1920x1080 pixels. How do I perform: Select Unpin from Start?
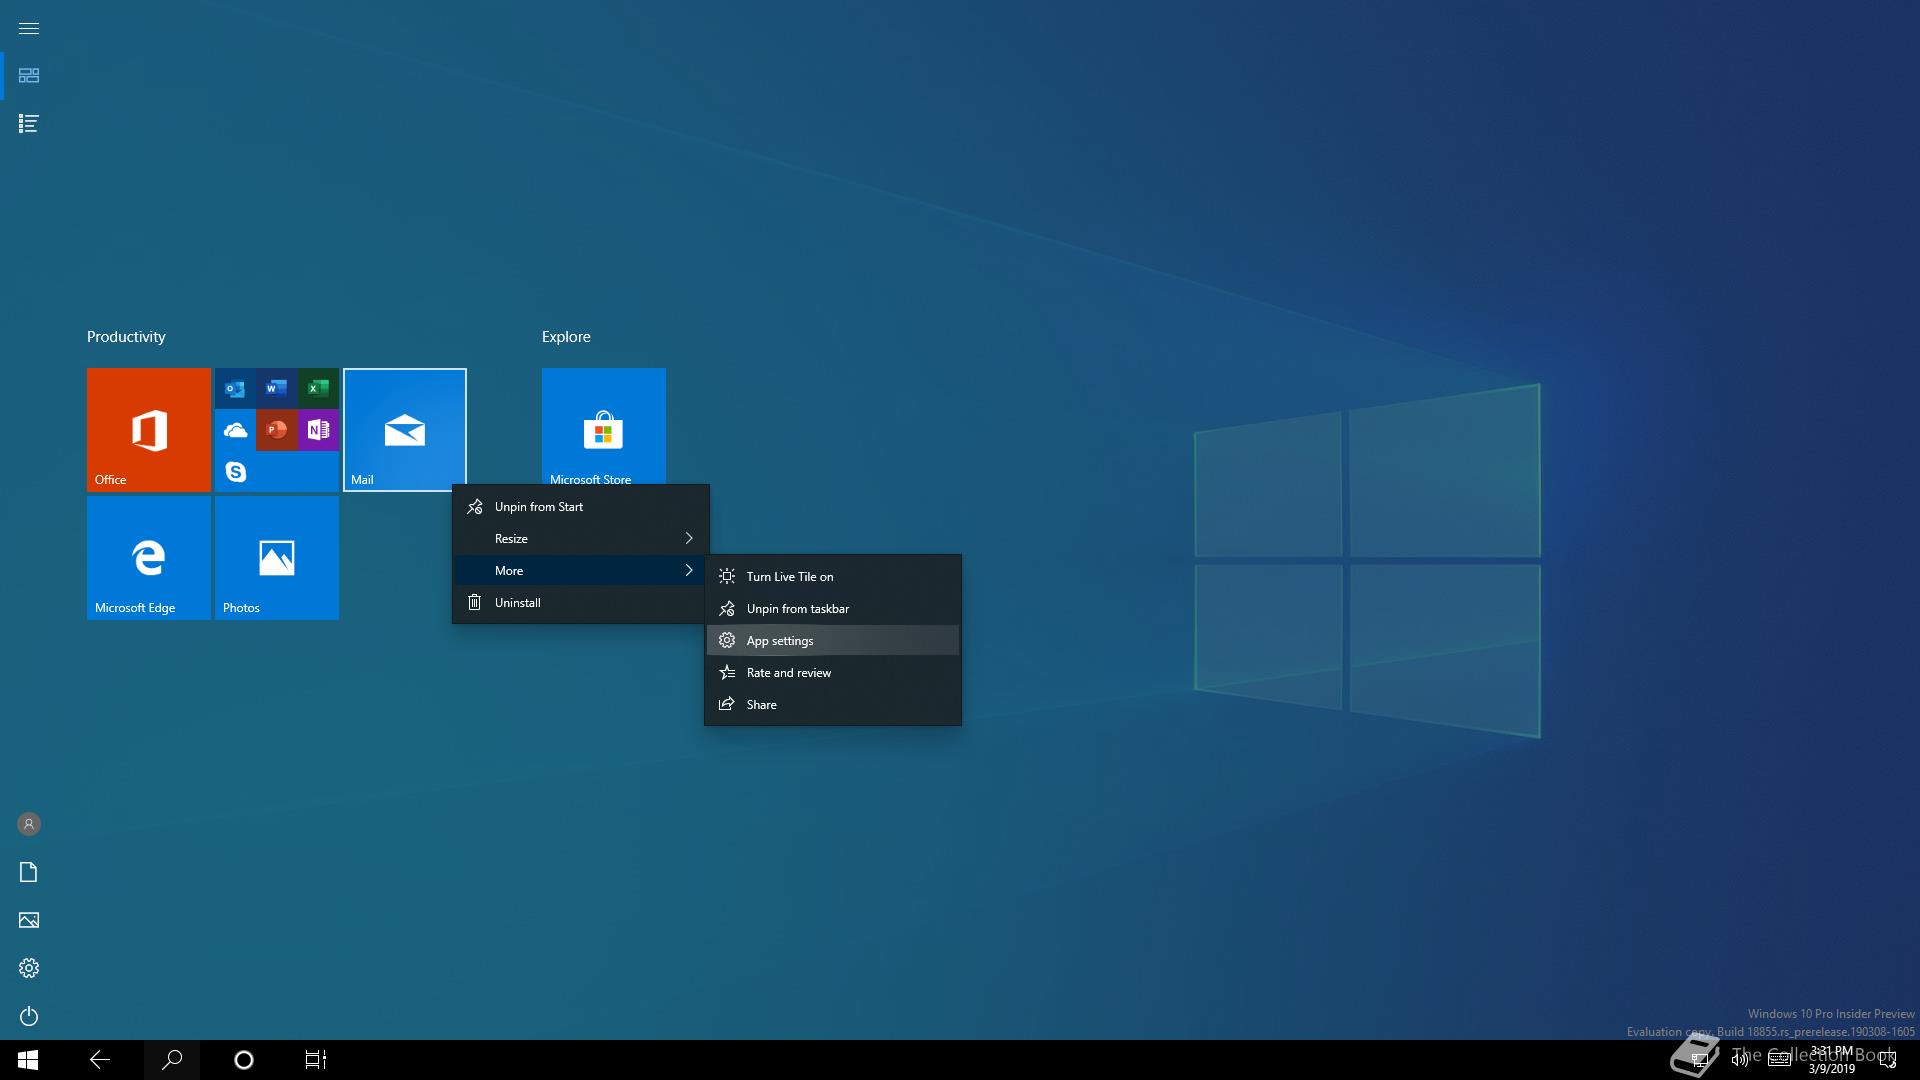coord(581,507)
